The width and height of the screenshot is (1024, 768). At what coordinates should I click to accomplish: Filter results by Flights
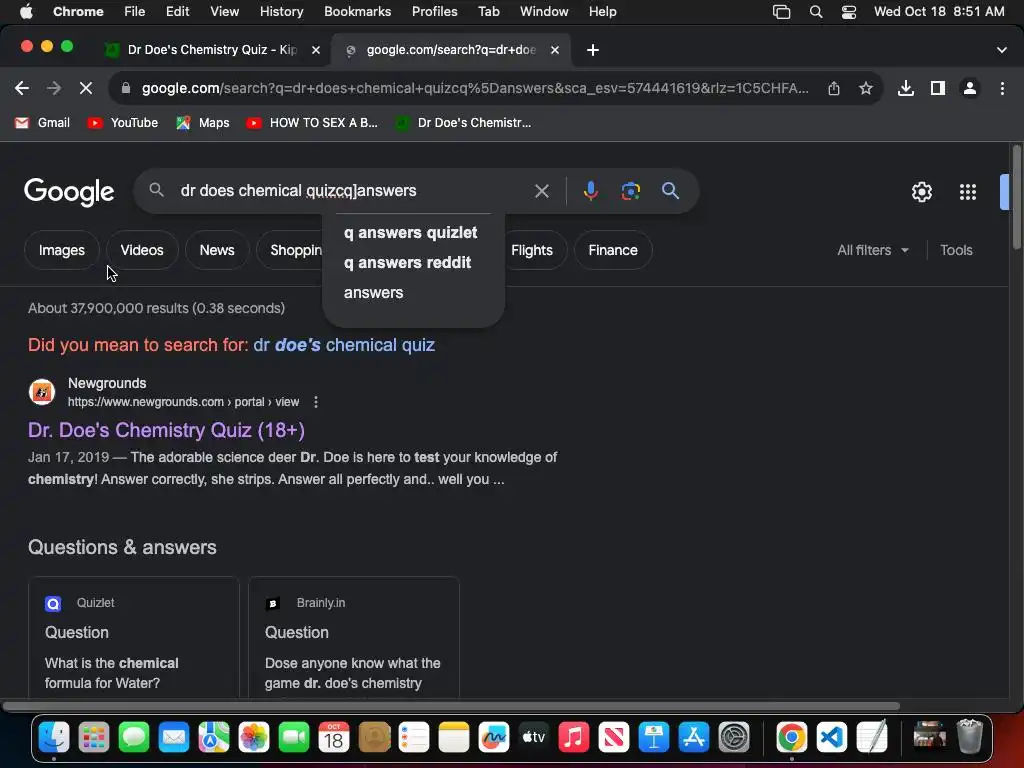pyautogui.click(x=532, y=250)
